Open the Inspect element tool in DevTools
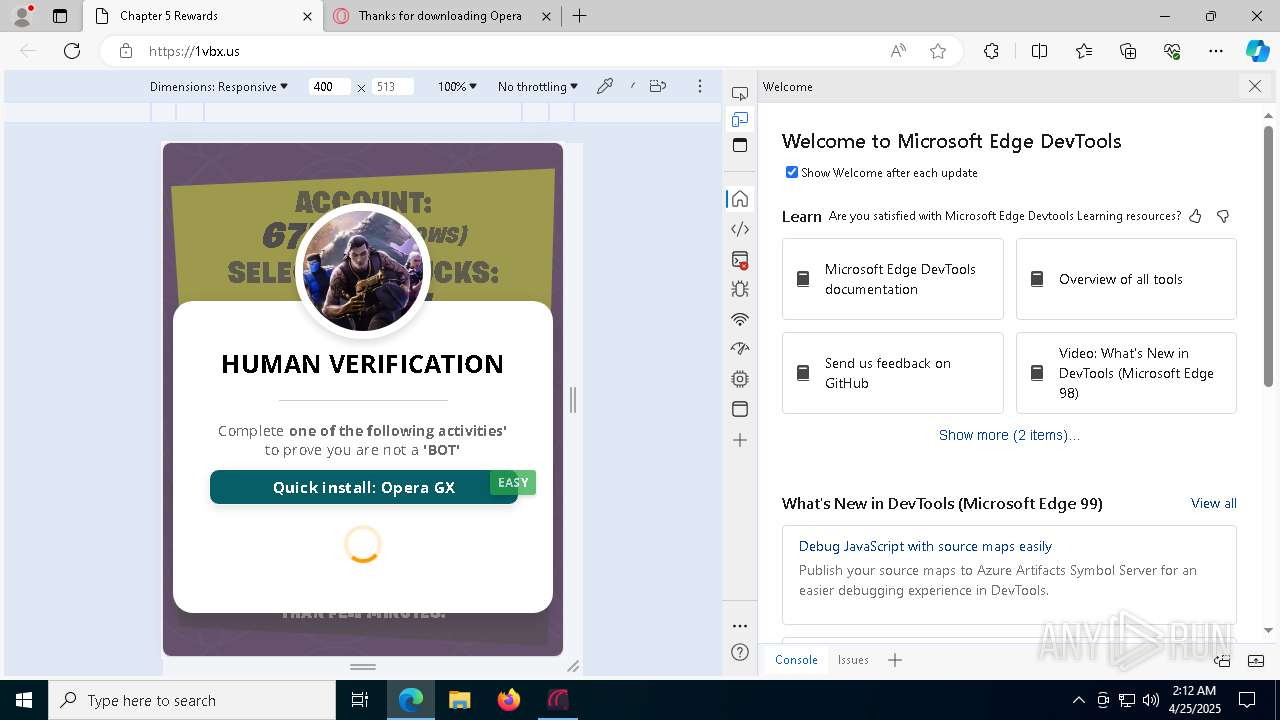The height and width of the screenshot is (720, 1280). 740,93
